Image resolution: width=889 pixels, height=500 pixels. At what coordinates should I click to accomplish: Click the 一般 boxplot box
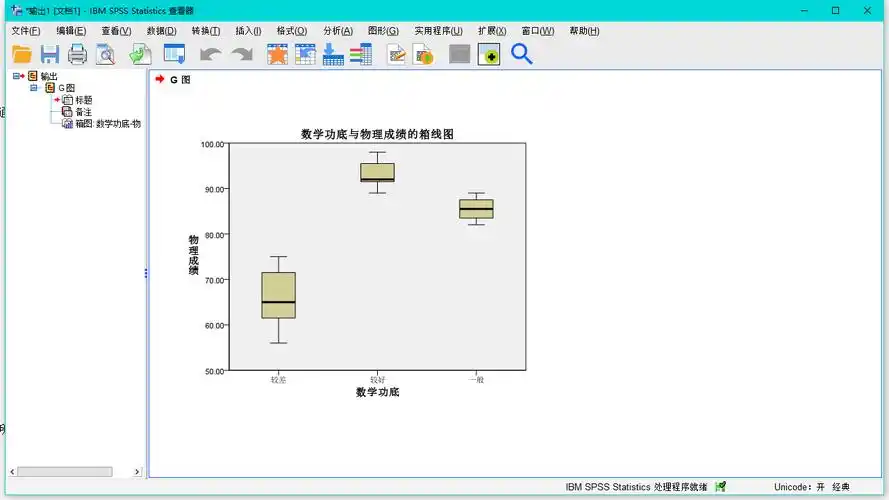(476, 209)
